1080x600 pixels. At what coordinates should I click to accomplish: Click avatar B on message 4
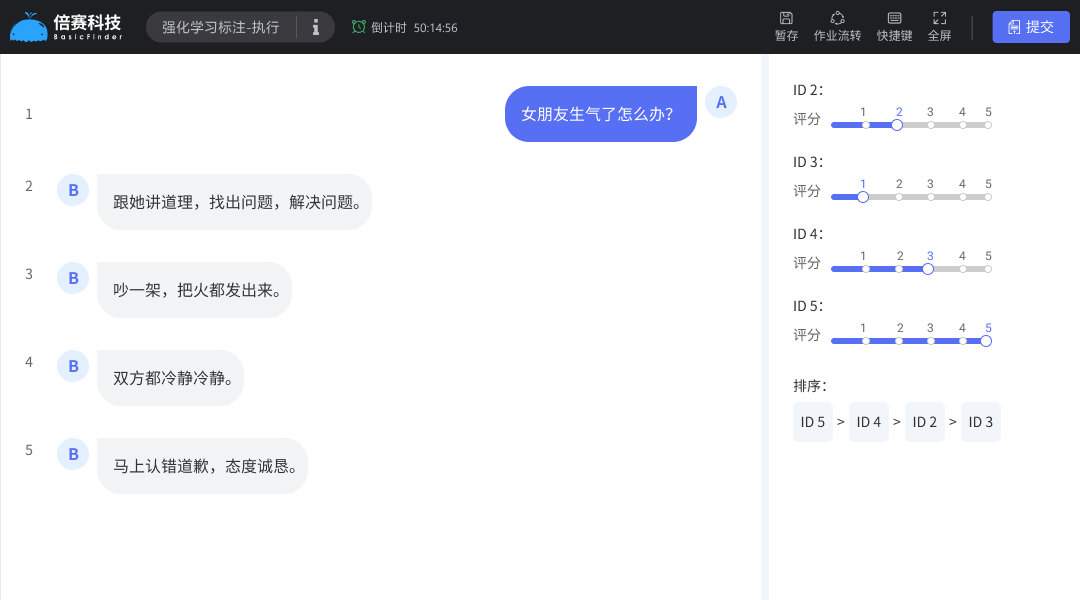(73, 366)
